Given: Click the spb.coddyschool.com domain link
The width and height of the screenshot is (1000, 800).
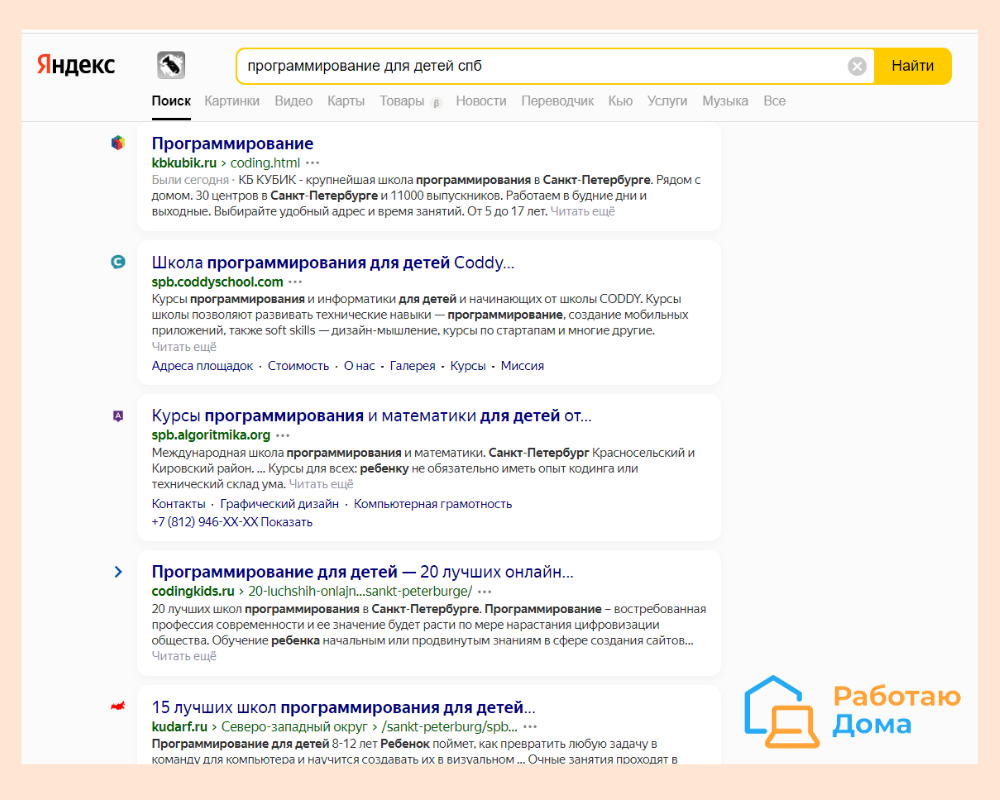Looking at the screenshot, I should [217, 282].
